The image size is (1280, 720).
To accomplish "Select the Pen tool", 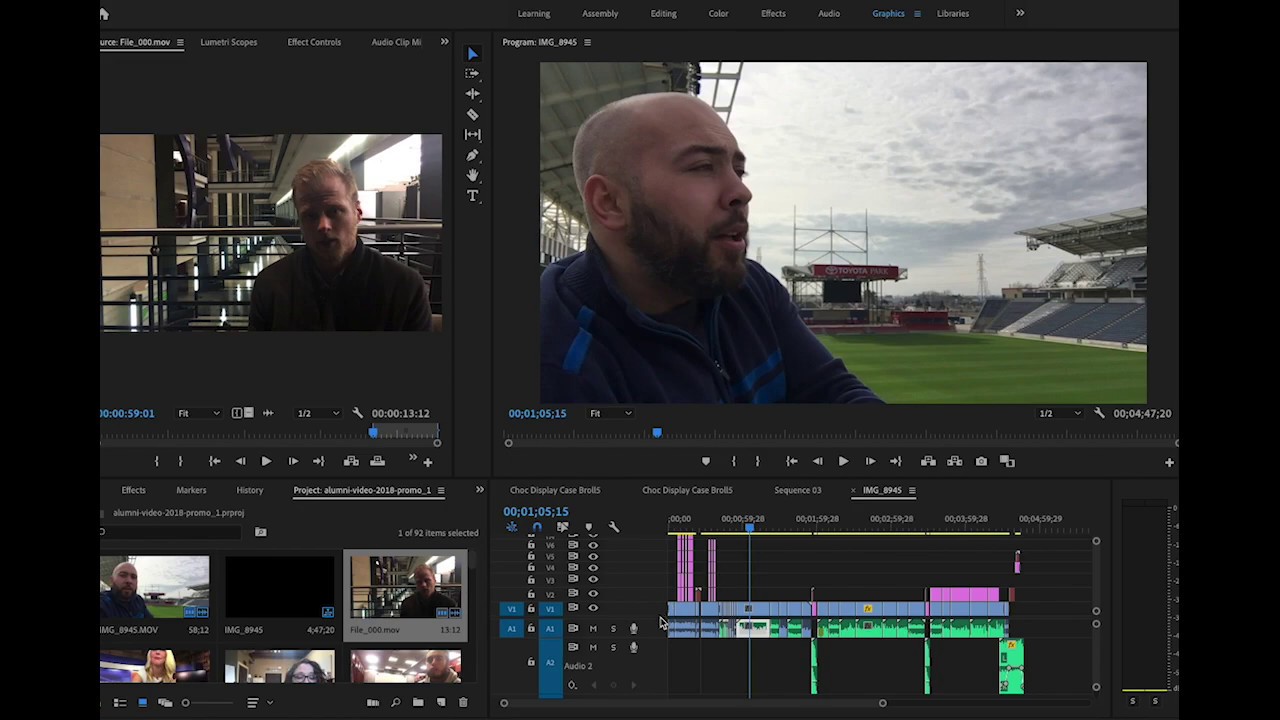I will (x=473, y=155).
